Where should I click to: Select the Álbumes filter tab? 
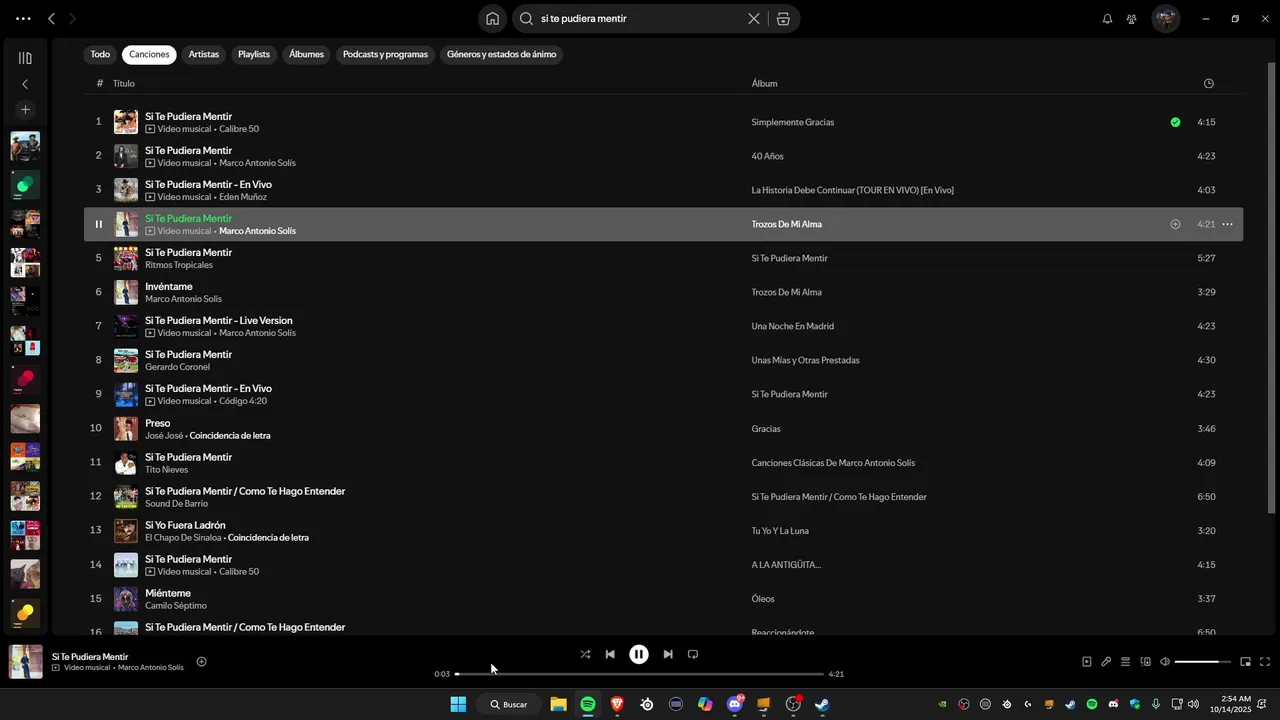[306, 54]
